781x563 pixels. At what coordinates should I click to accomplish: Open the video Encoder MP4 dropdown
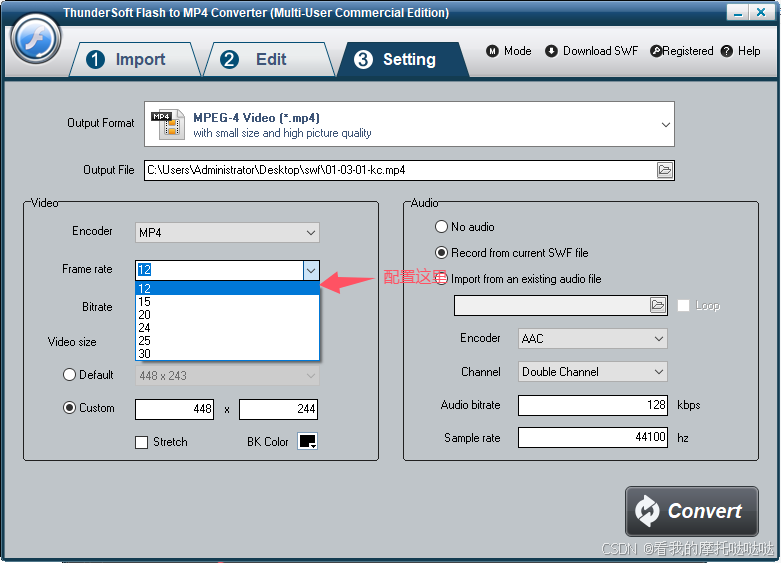click(227, 233)
